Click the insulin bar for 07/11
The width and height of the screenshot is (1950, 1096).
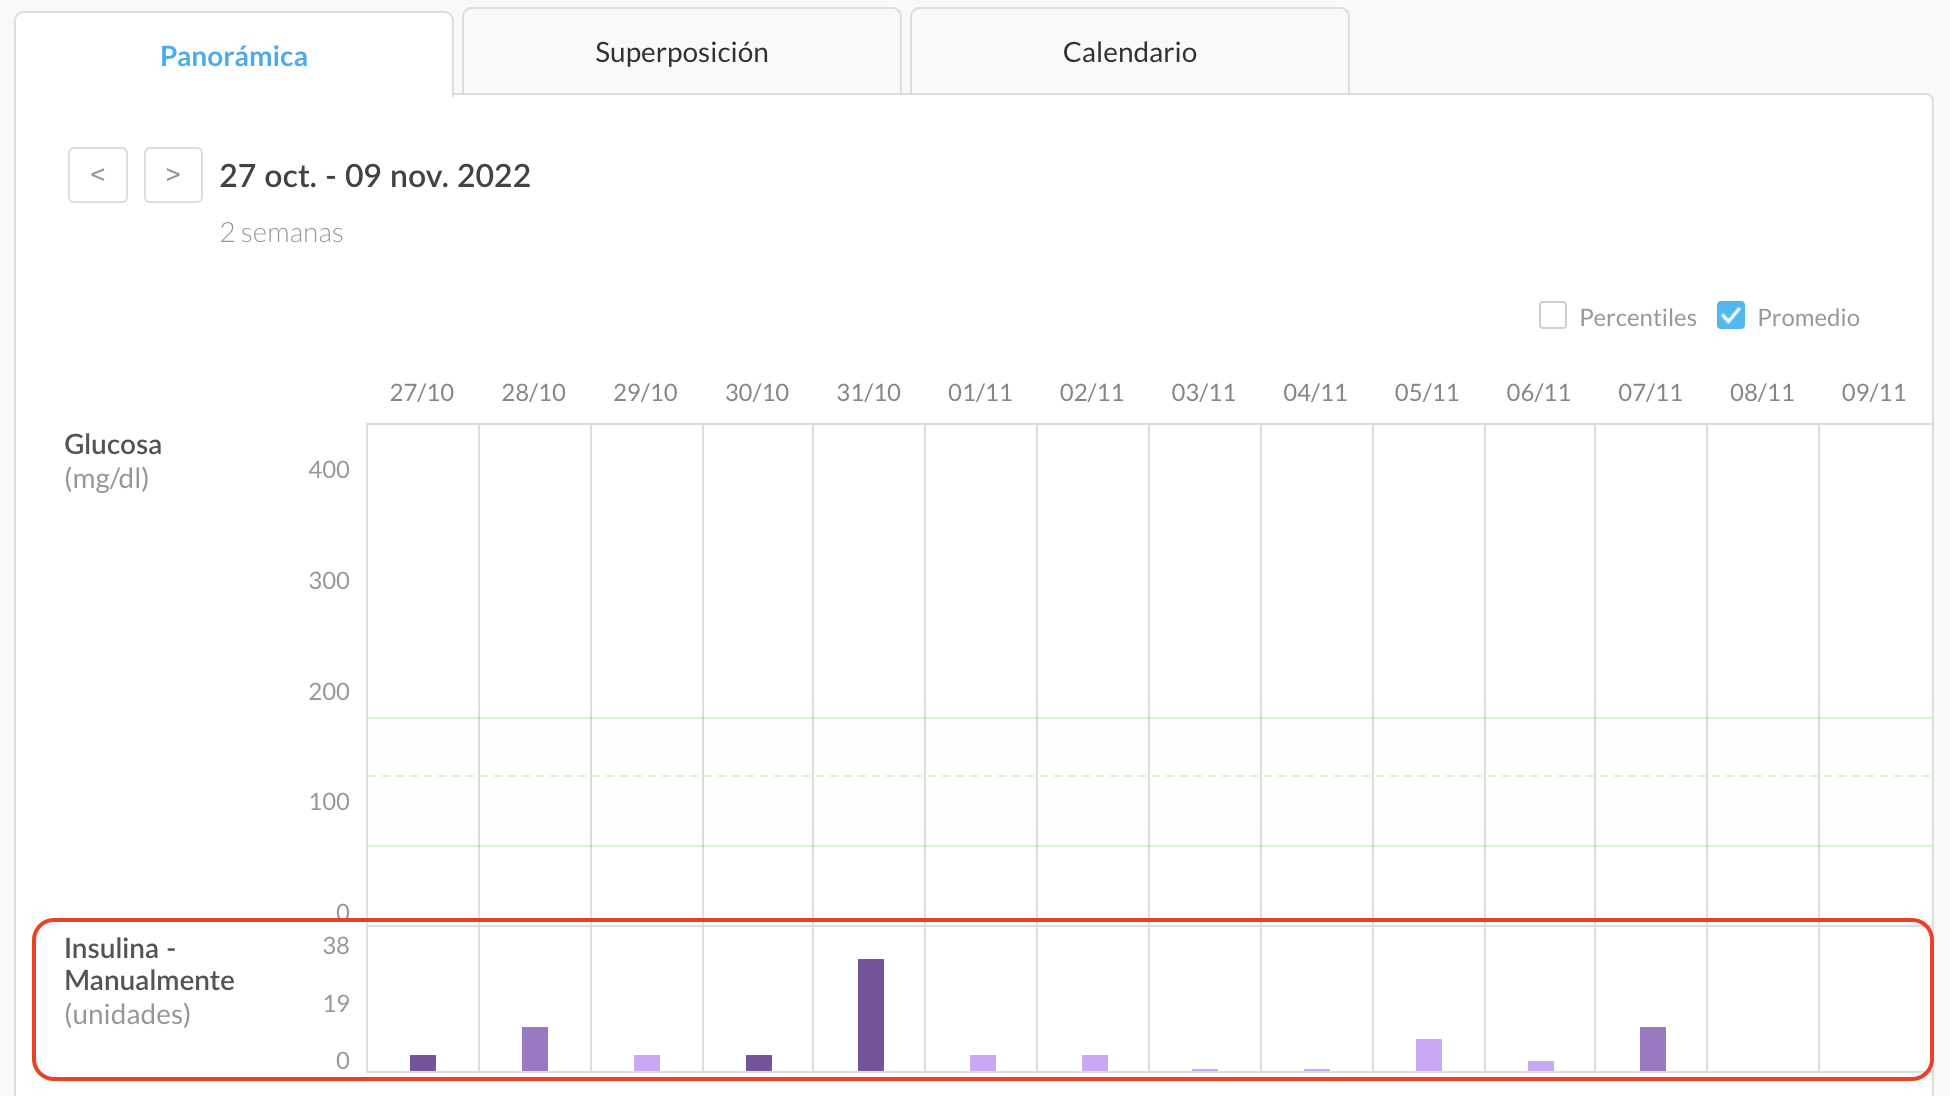point(1653,1049)
